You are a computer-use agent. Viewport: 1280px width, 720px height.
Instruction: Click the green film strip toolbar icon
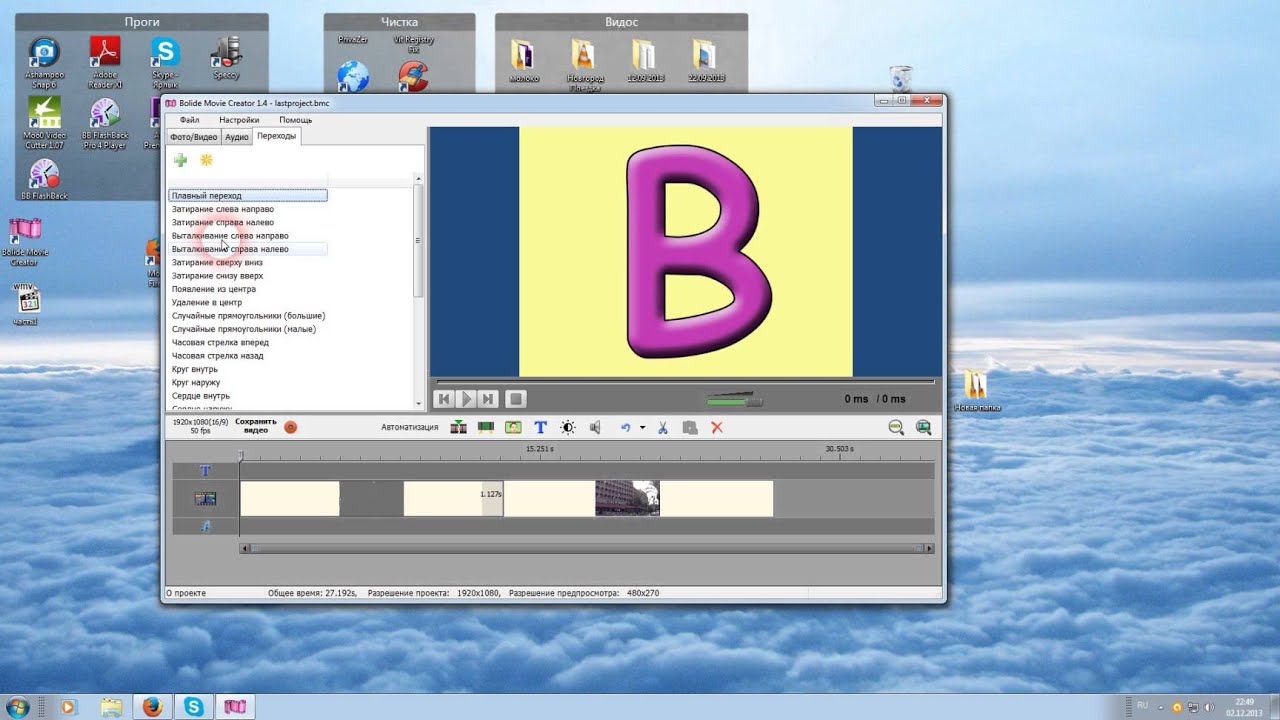tap(486, 427)
